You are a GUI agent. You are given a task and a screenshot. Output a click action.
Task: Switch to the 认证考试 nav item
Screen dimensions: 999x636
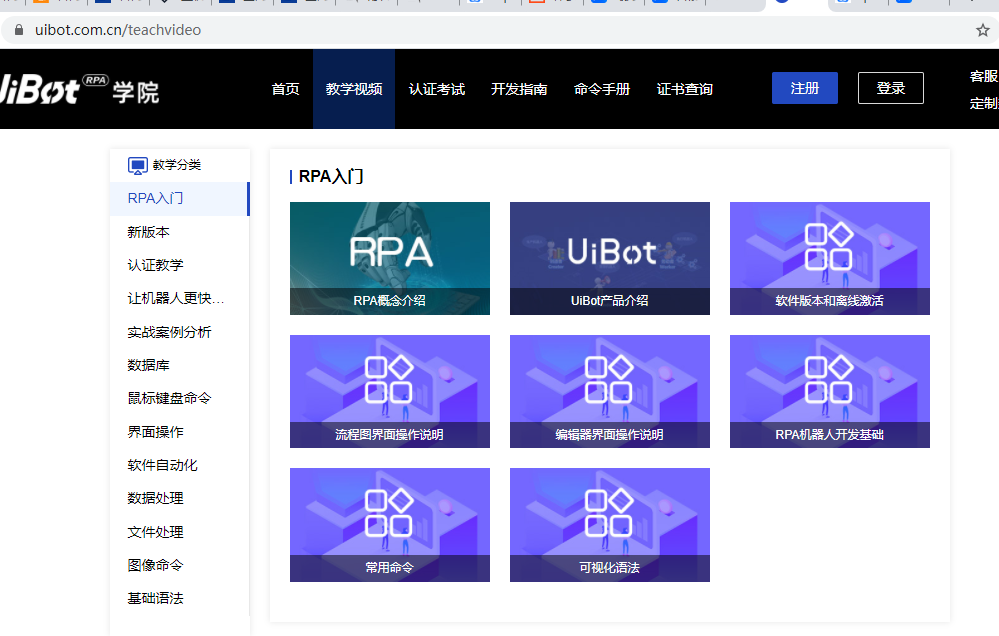(436, 88)
